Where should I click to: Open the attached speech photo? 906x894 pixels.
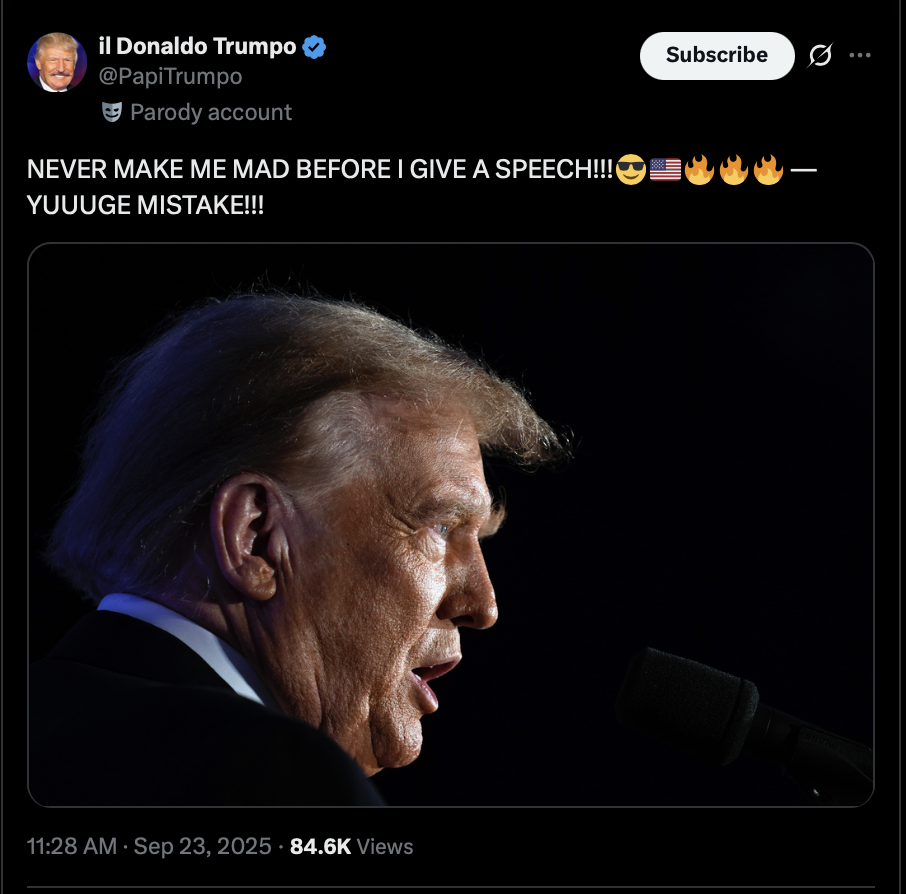[x=450, y=524]
